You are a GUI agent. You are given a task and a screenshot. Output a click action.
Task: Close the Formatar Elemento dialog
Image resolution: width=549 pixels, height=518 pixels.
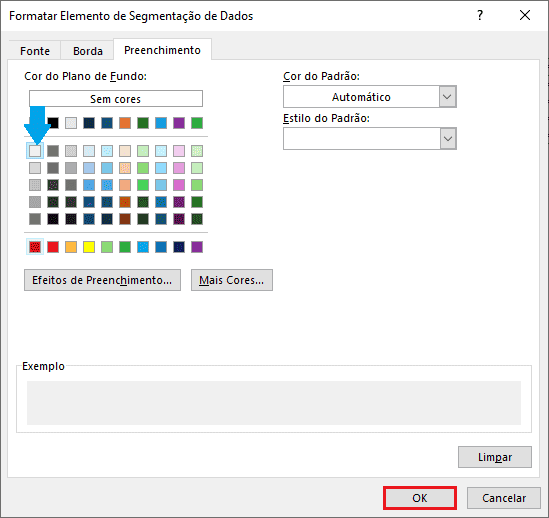524,15
